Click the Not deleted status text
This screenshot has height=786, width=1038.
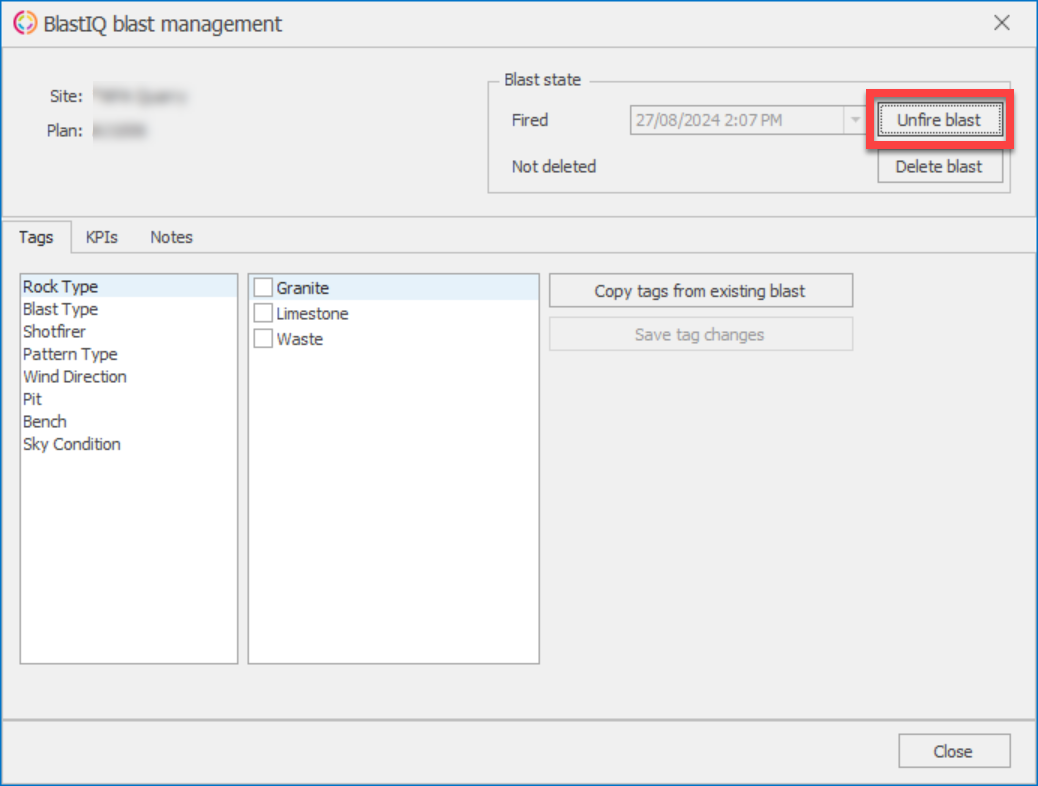554,166
